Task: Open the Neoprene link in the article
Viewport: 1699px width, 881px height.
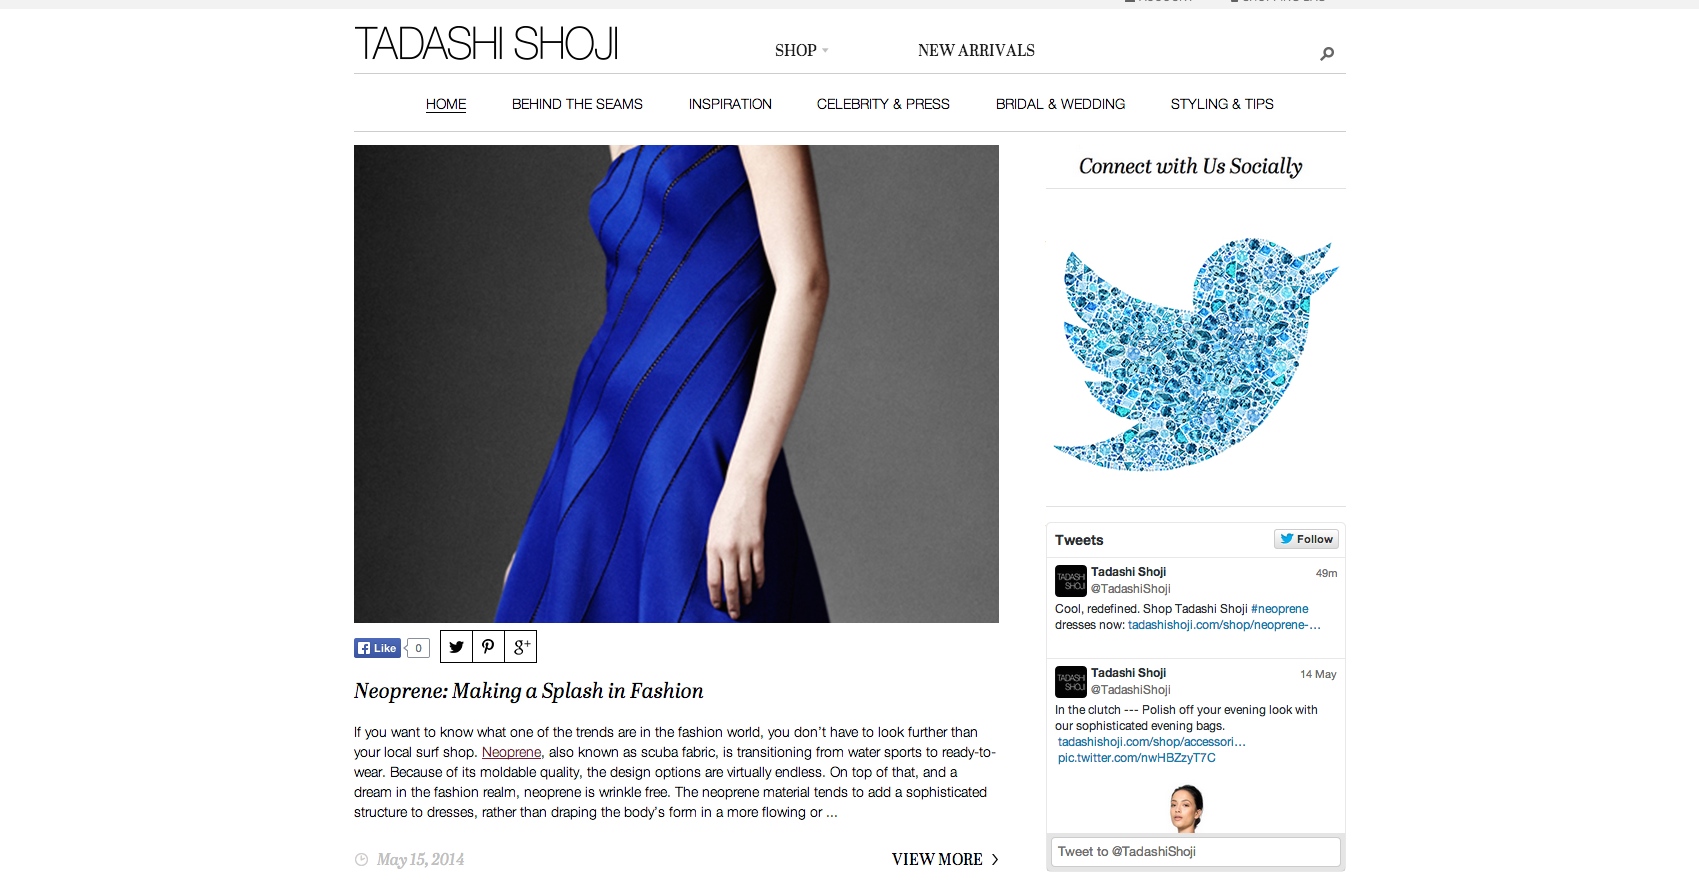Action: 511,752
